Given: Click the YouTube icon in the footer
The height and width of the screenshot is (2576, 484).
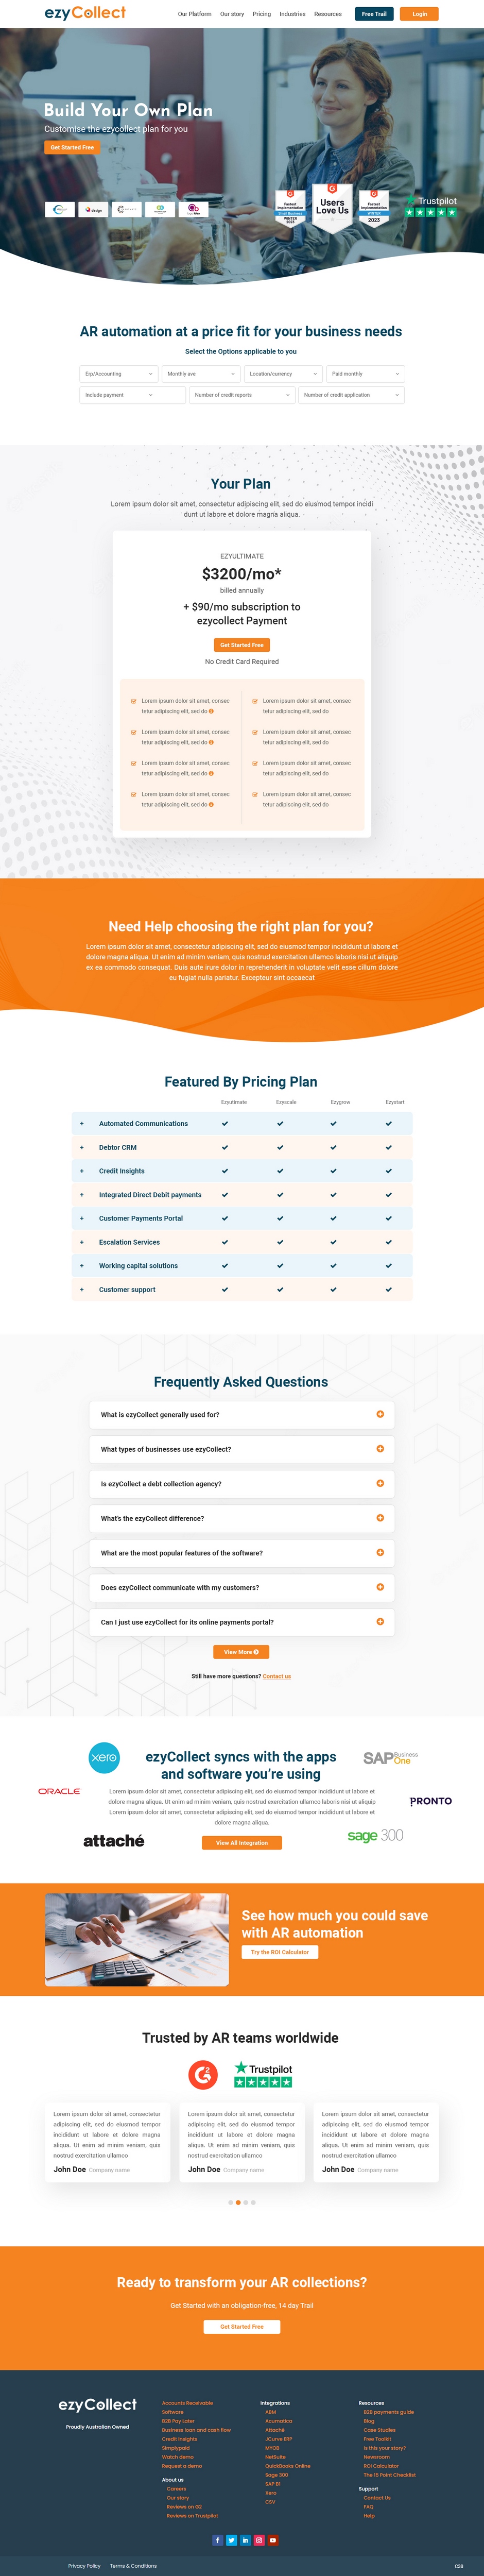Looking at the screenshot, I should [x=272, y=2540].
